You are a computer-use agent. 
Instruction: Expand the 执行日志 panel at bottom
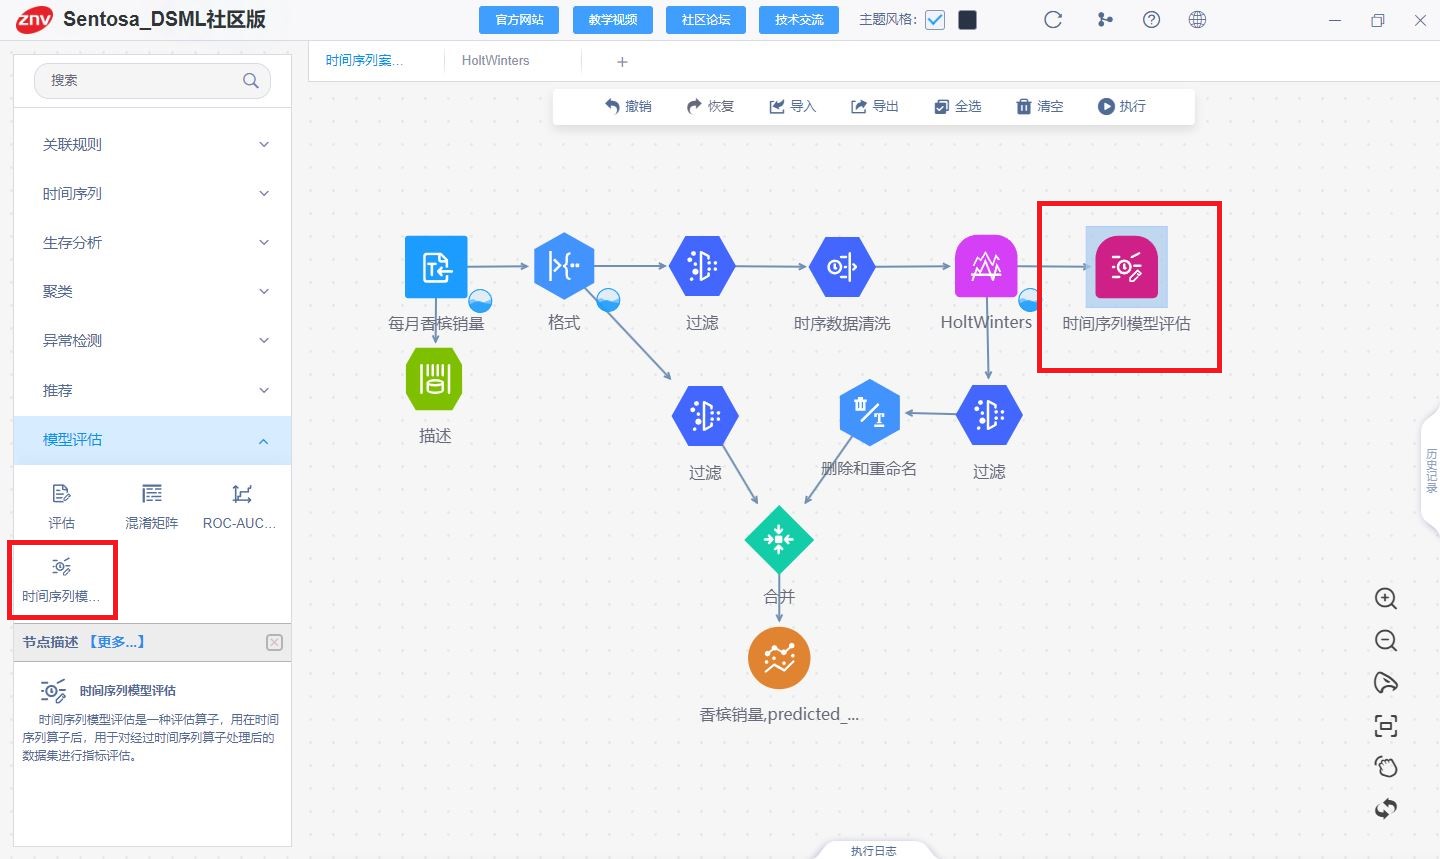874,851
